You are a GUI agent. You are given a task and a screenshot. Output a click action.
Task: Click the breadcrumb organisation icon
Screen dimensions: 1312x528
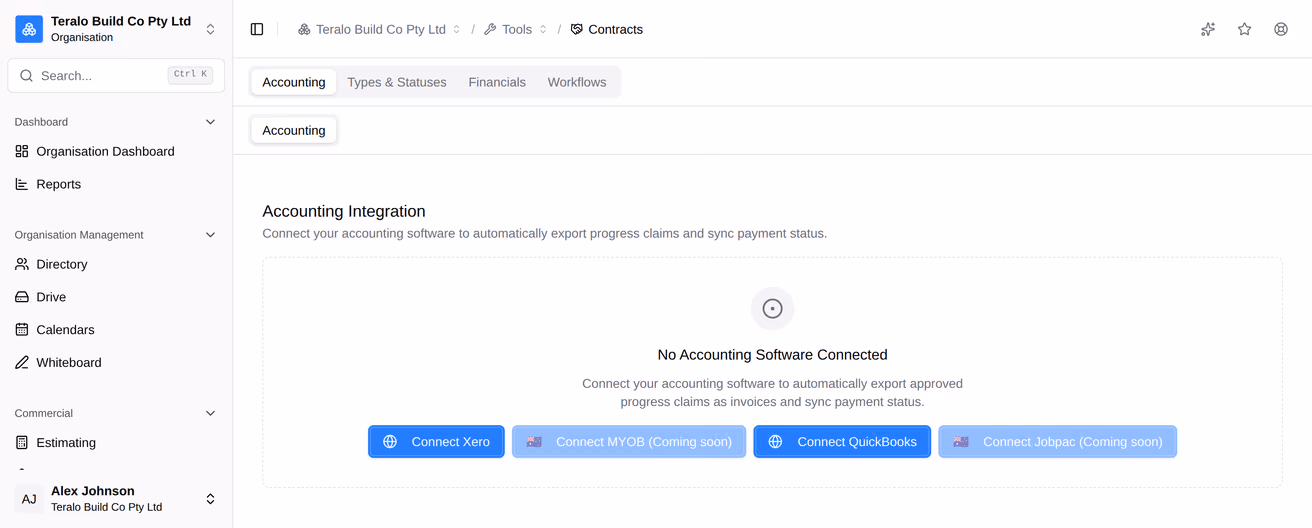coord(304,30)
